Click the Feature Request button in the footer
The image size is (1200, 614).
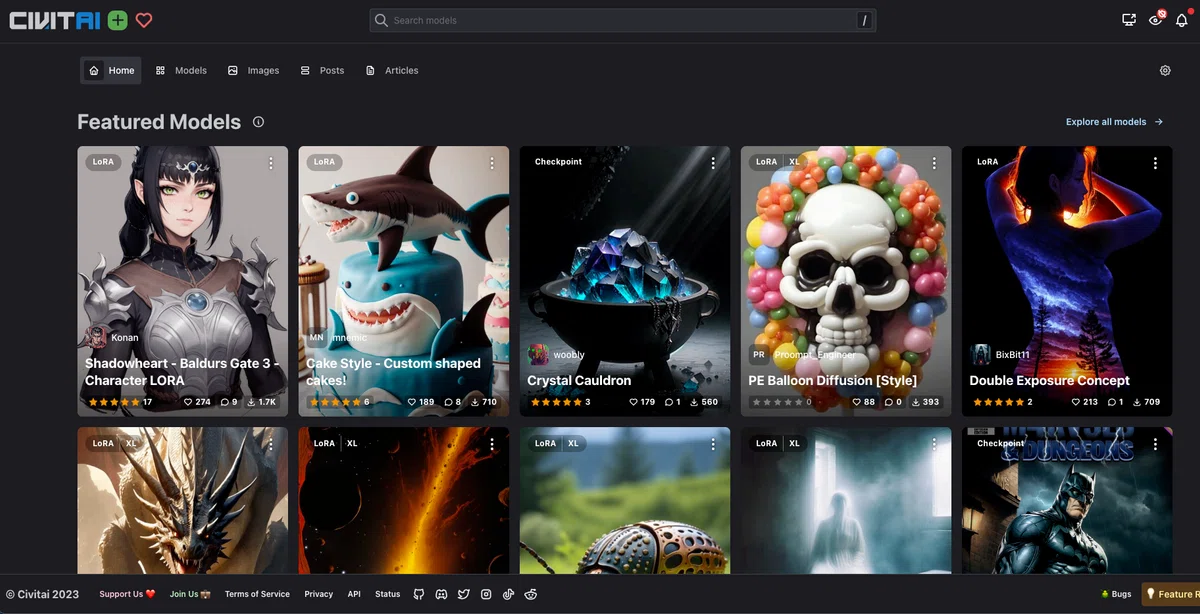(x=1172, y=594)
